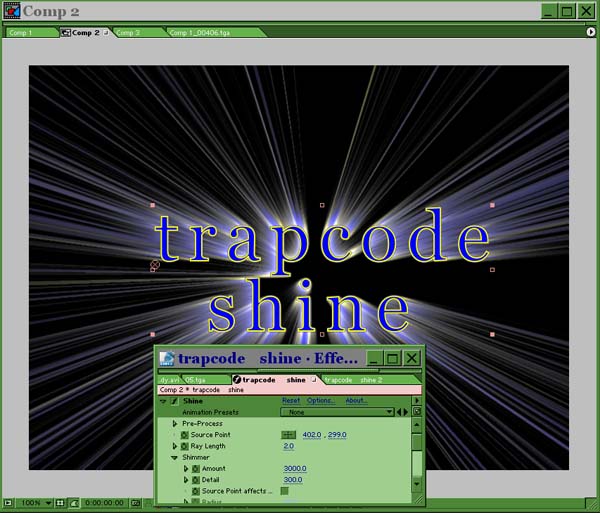This screenshot has width=600, height=513.
Task: Click the effect anchor point crosshair on the composition
Action: 155,265
